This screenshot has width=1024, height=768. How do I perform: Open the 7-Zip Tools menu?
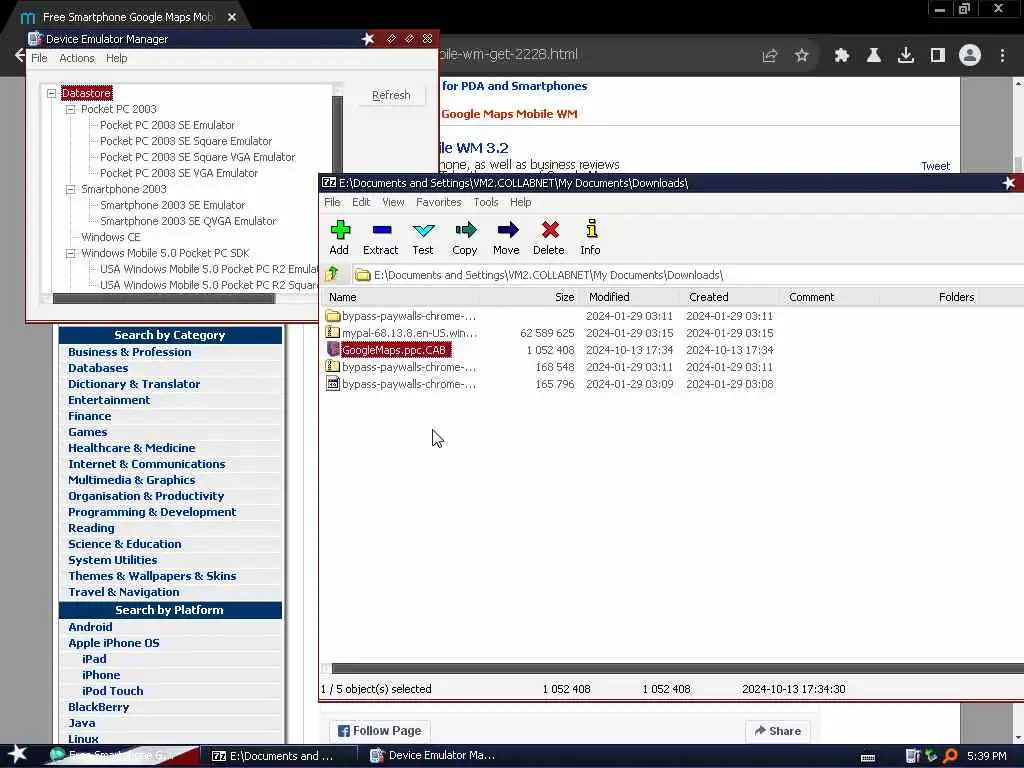(486, 202)
